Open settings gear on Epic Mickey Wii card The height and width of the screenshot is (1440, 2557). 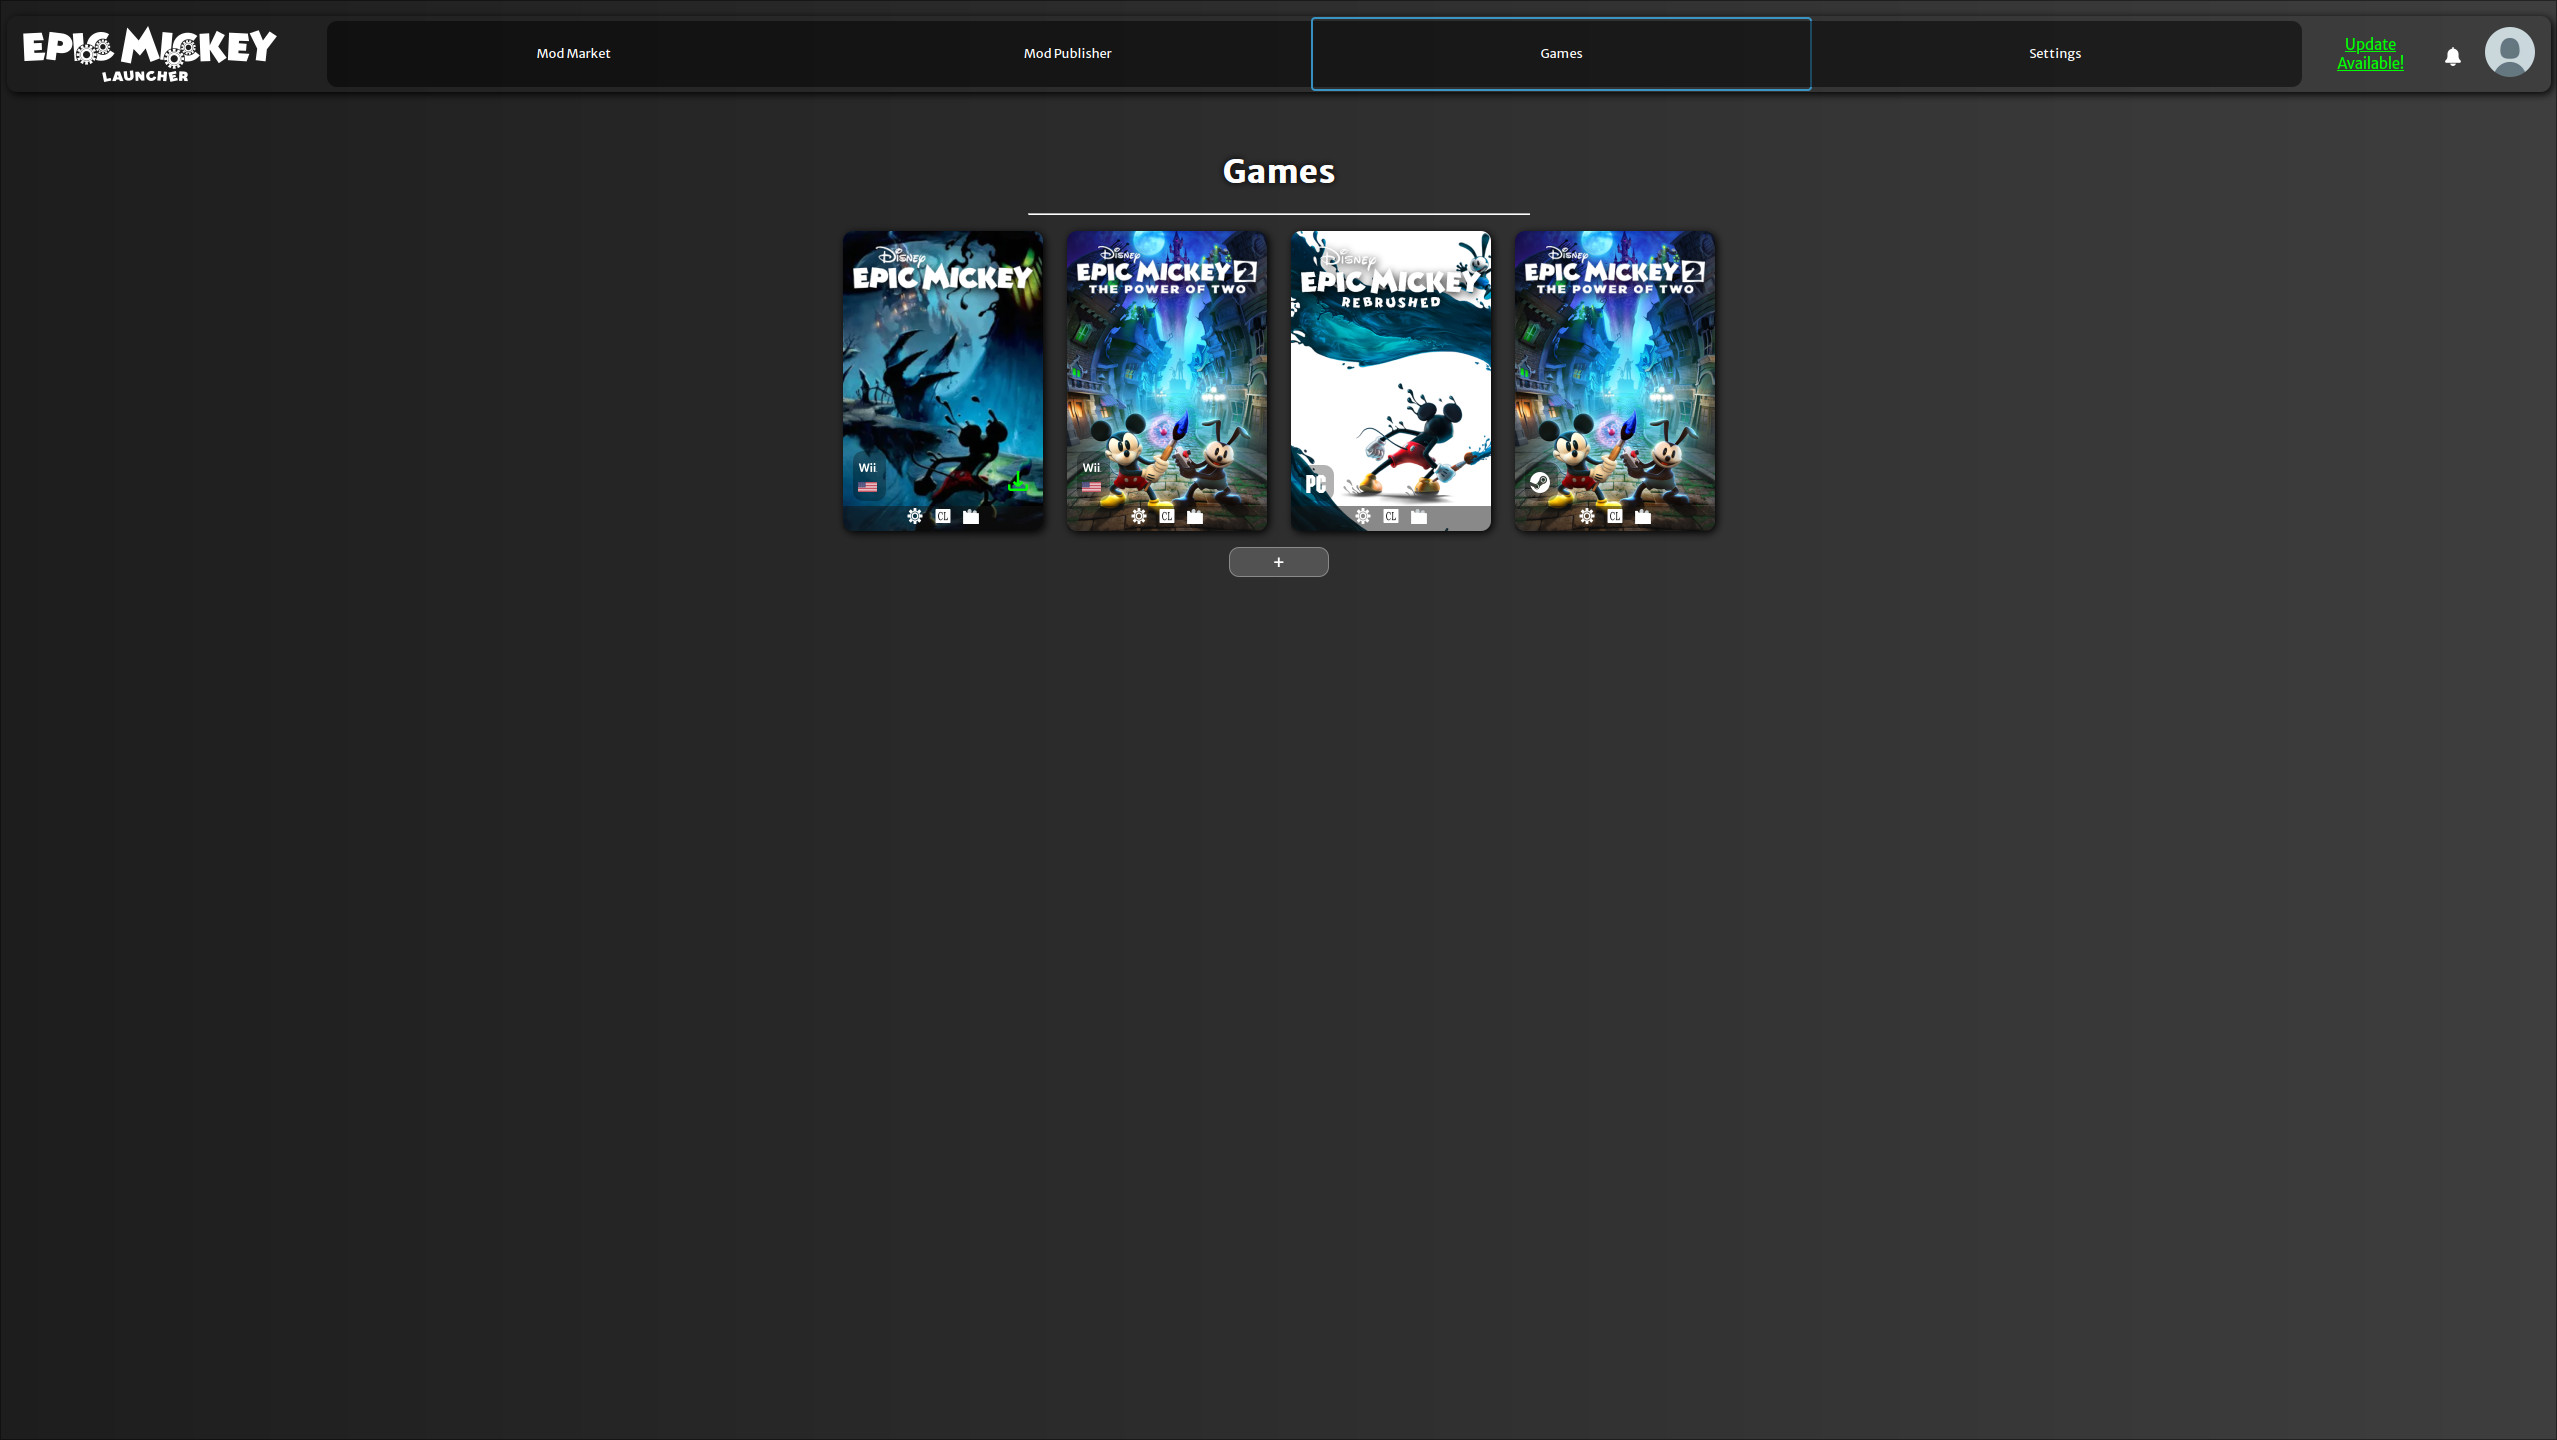tap(914, 517)
